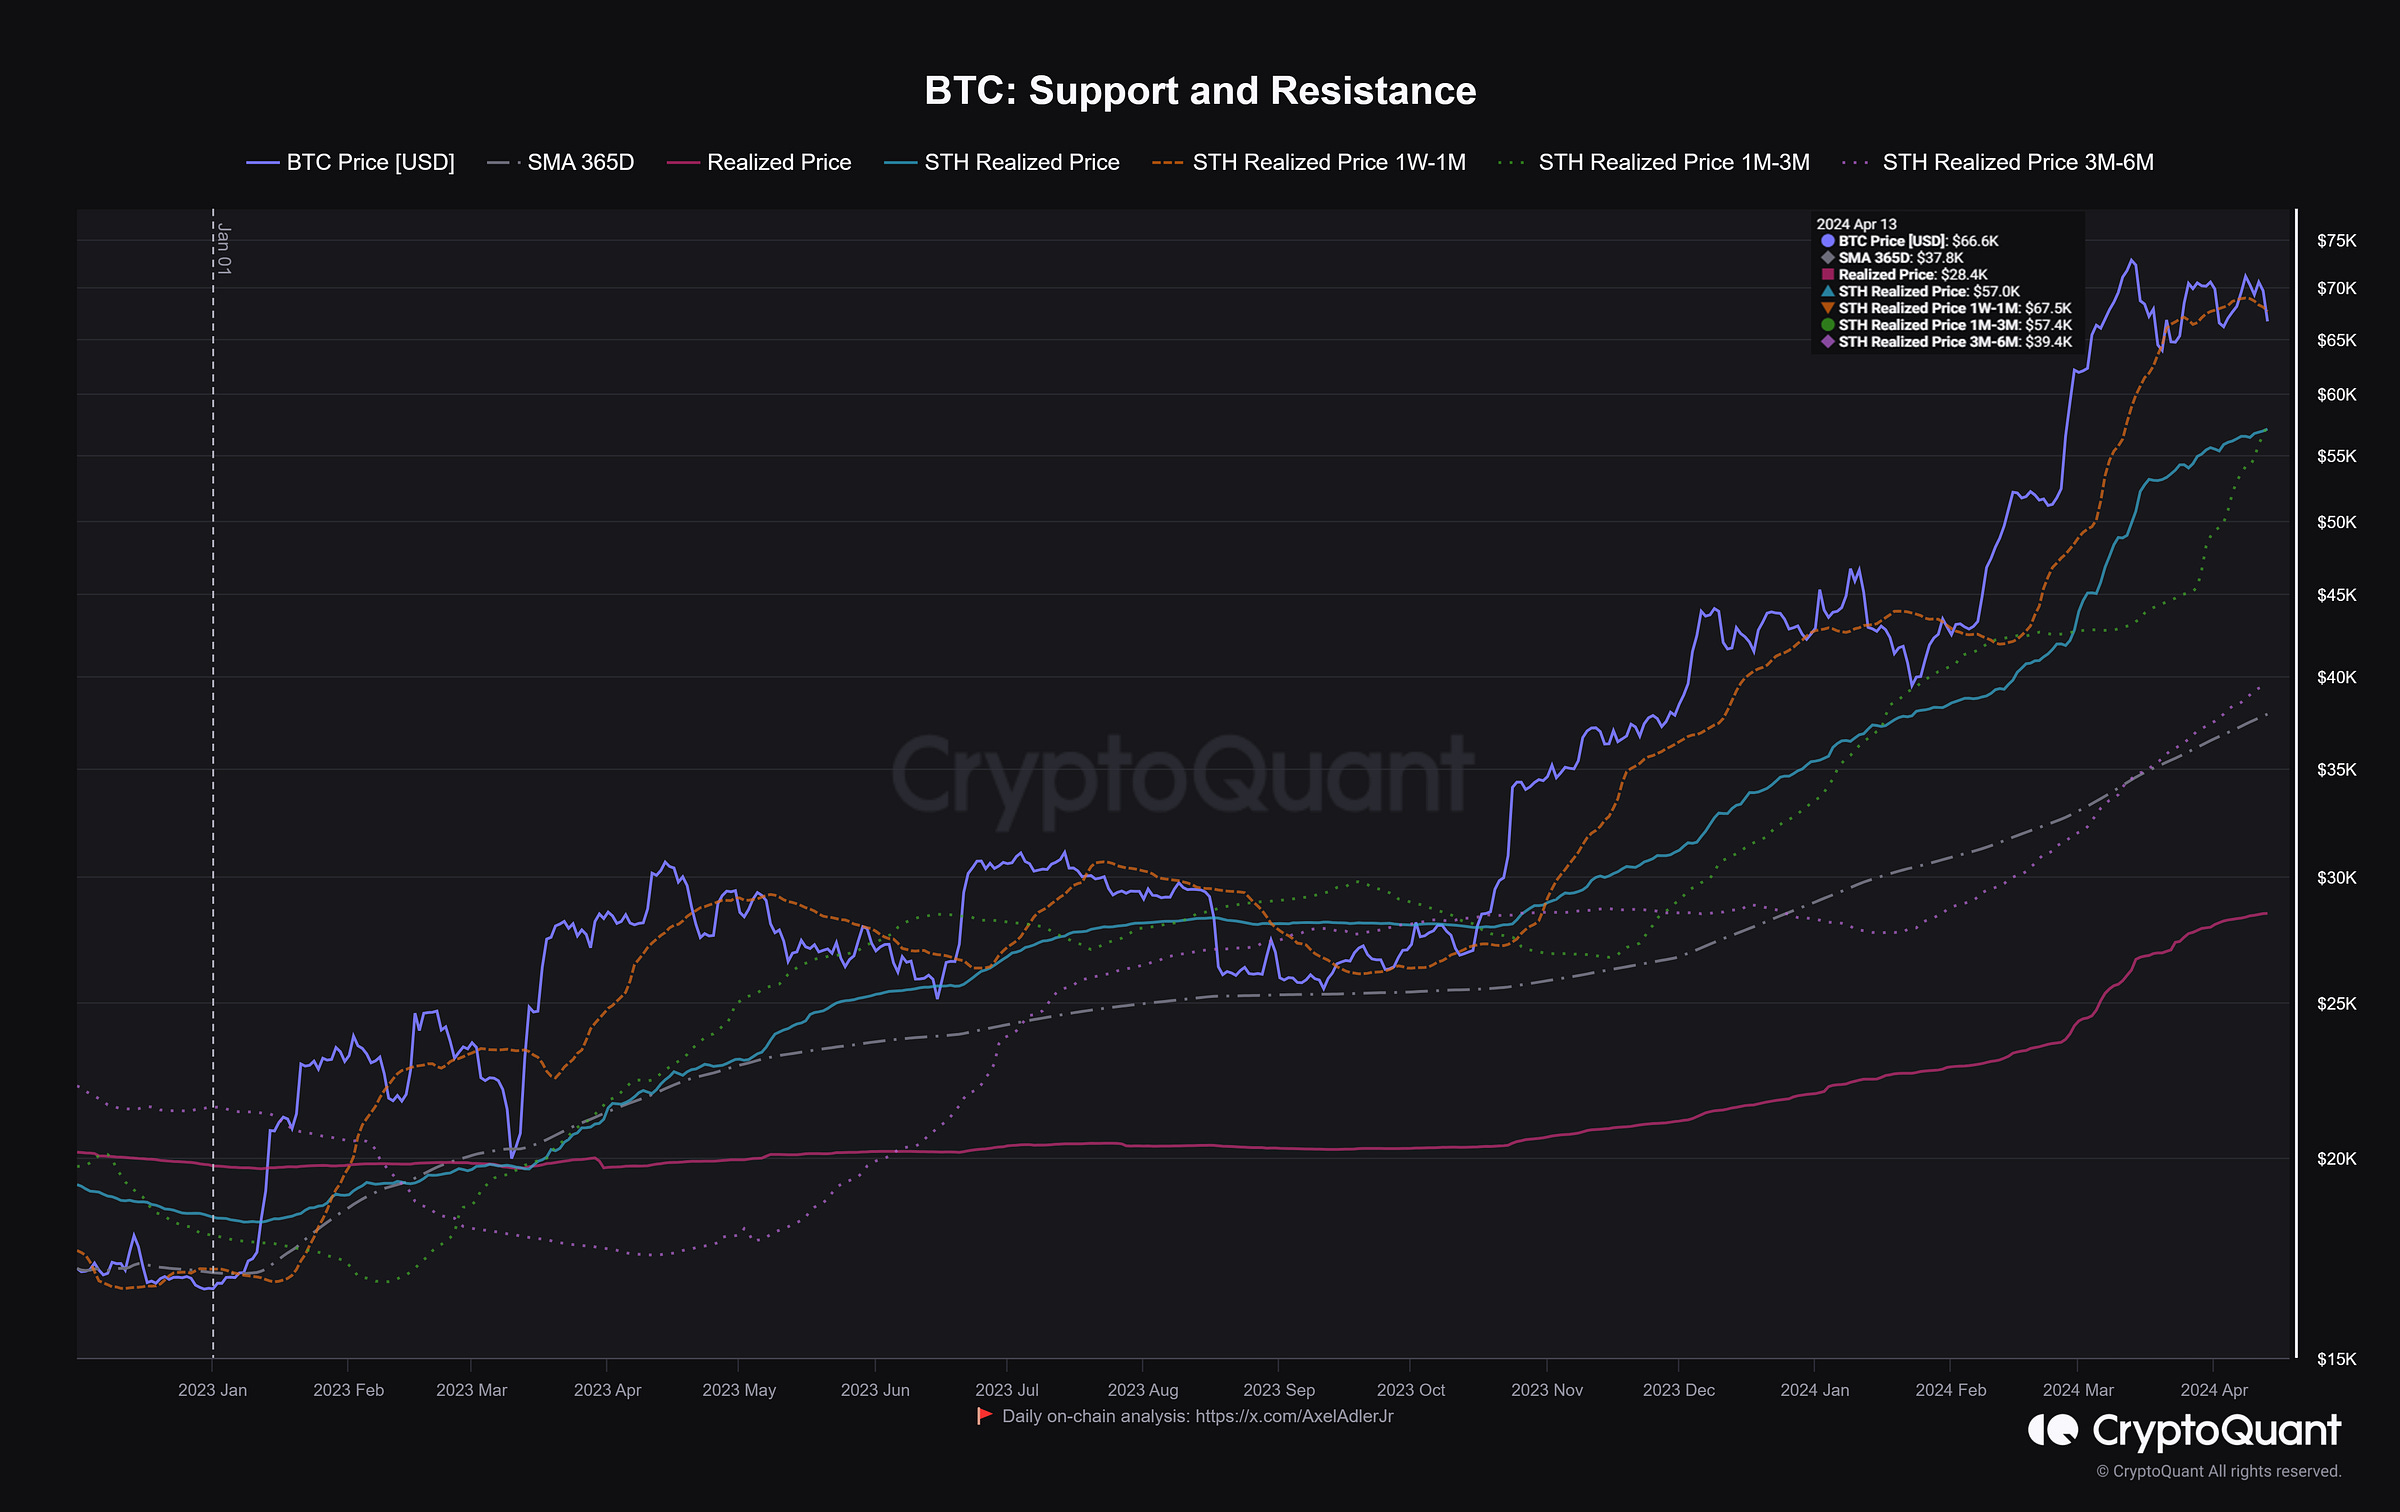The height and width of the screenshot is (1512, 2400).
Task: Click the BTC: Support and Resistance chart title
Action: (x=1200, y=91)
